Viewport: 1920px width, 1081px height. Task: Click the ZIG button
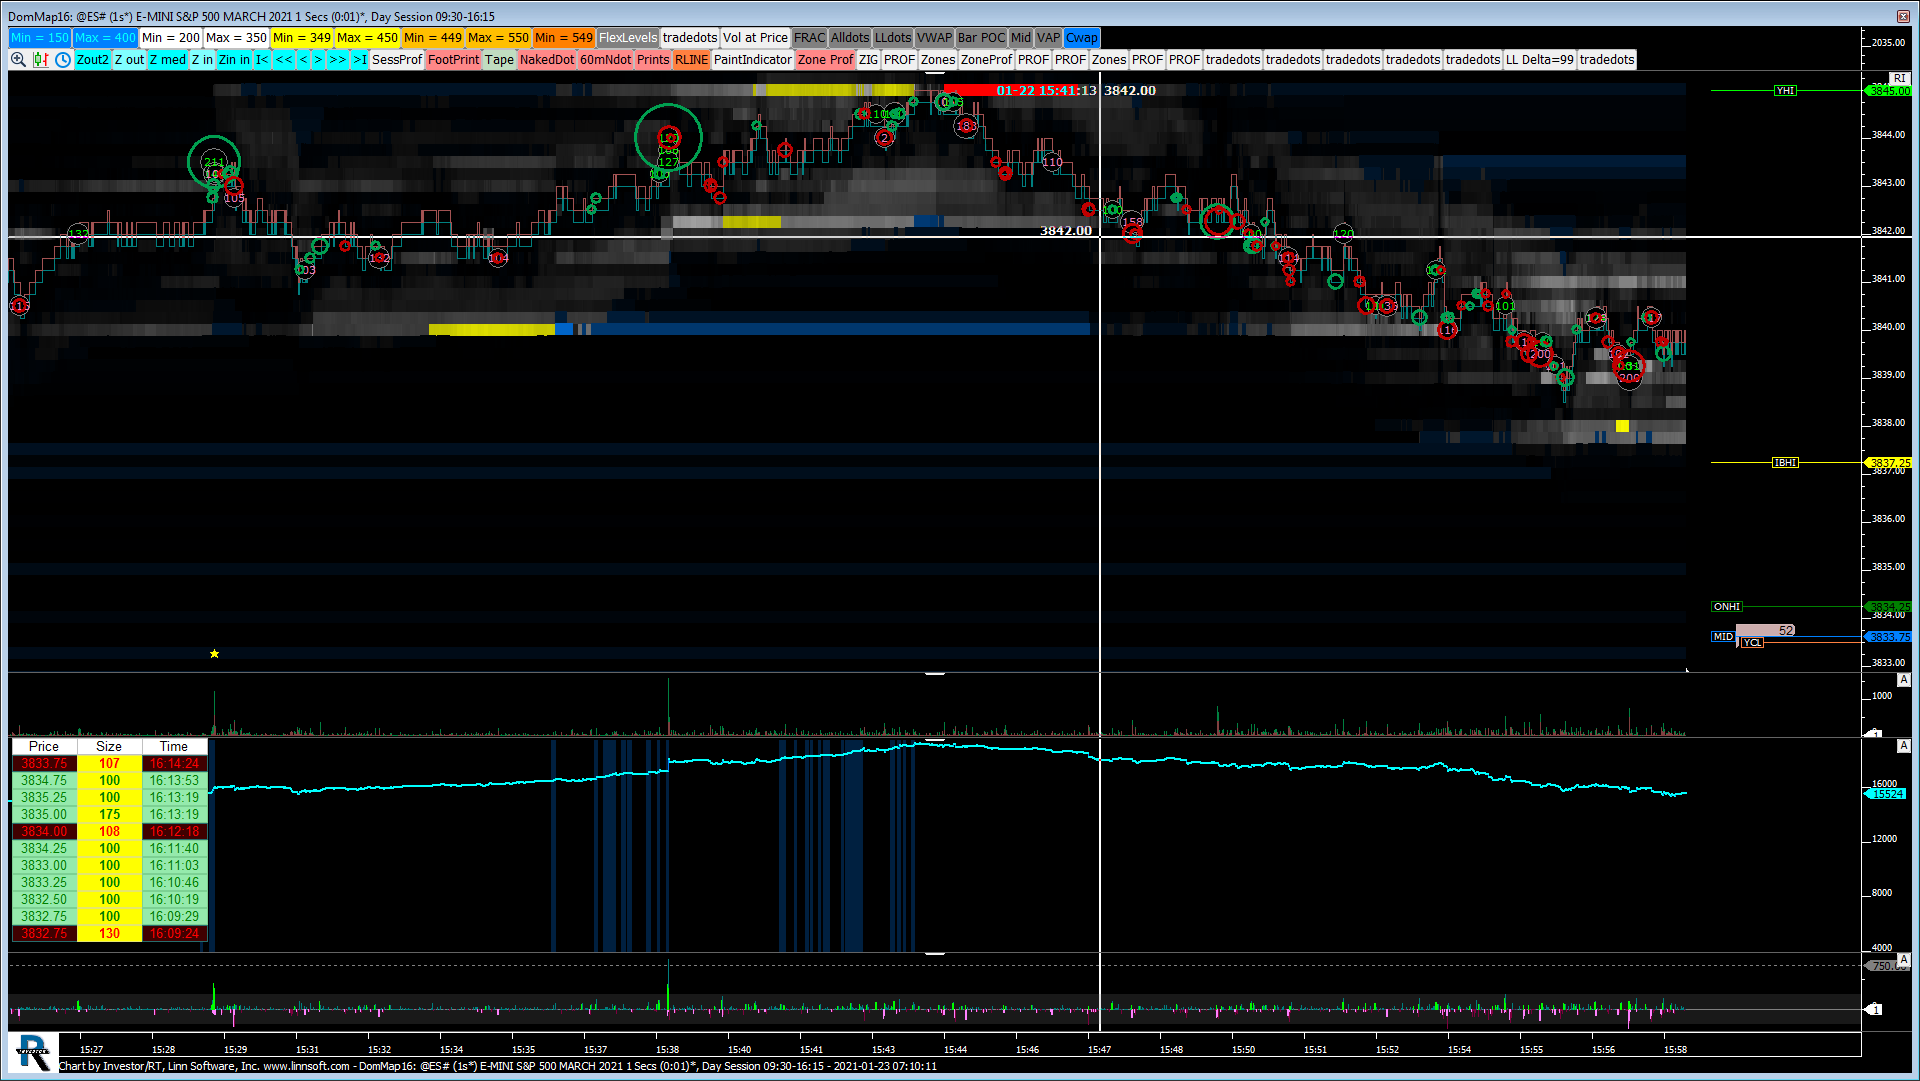click(868, 60)
